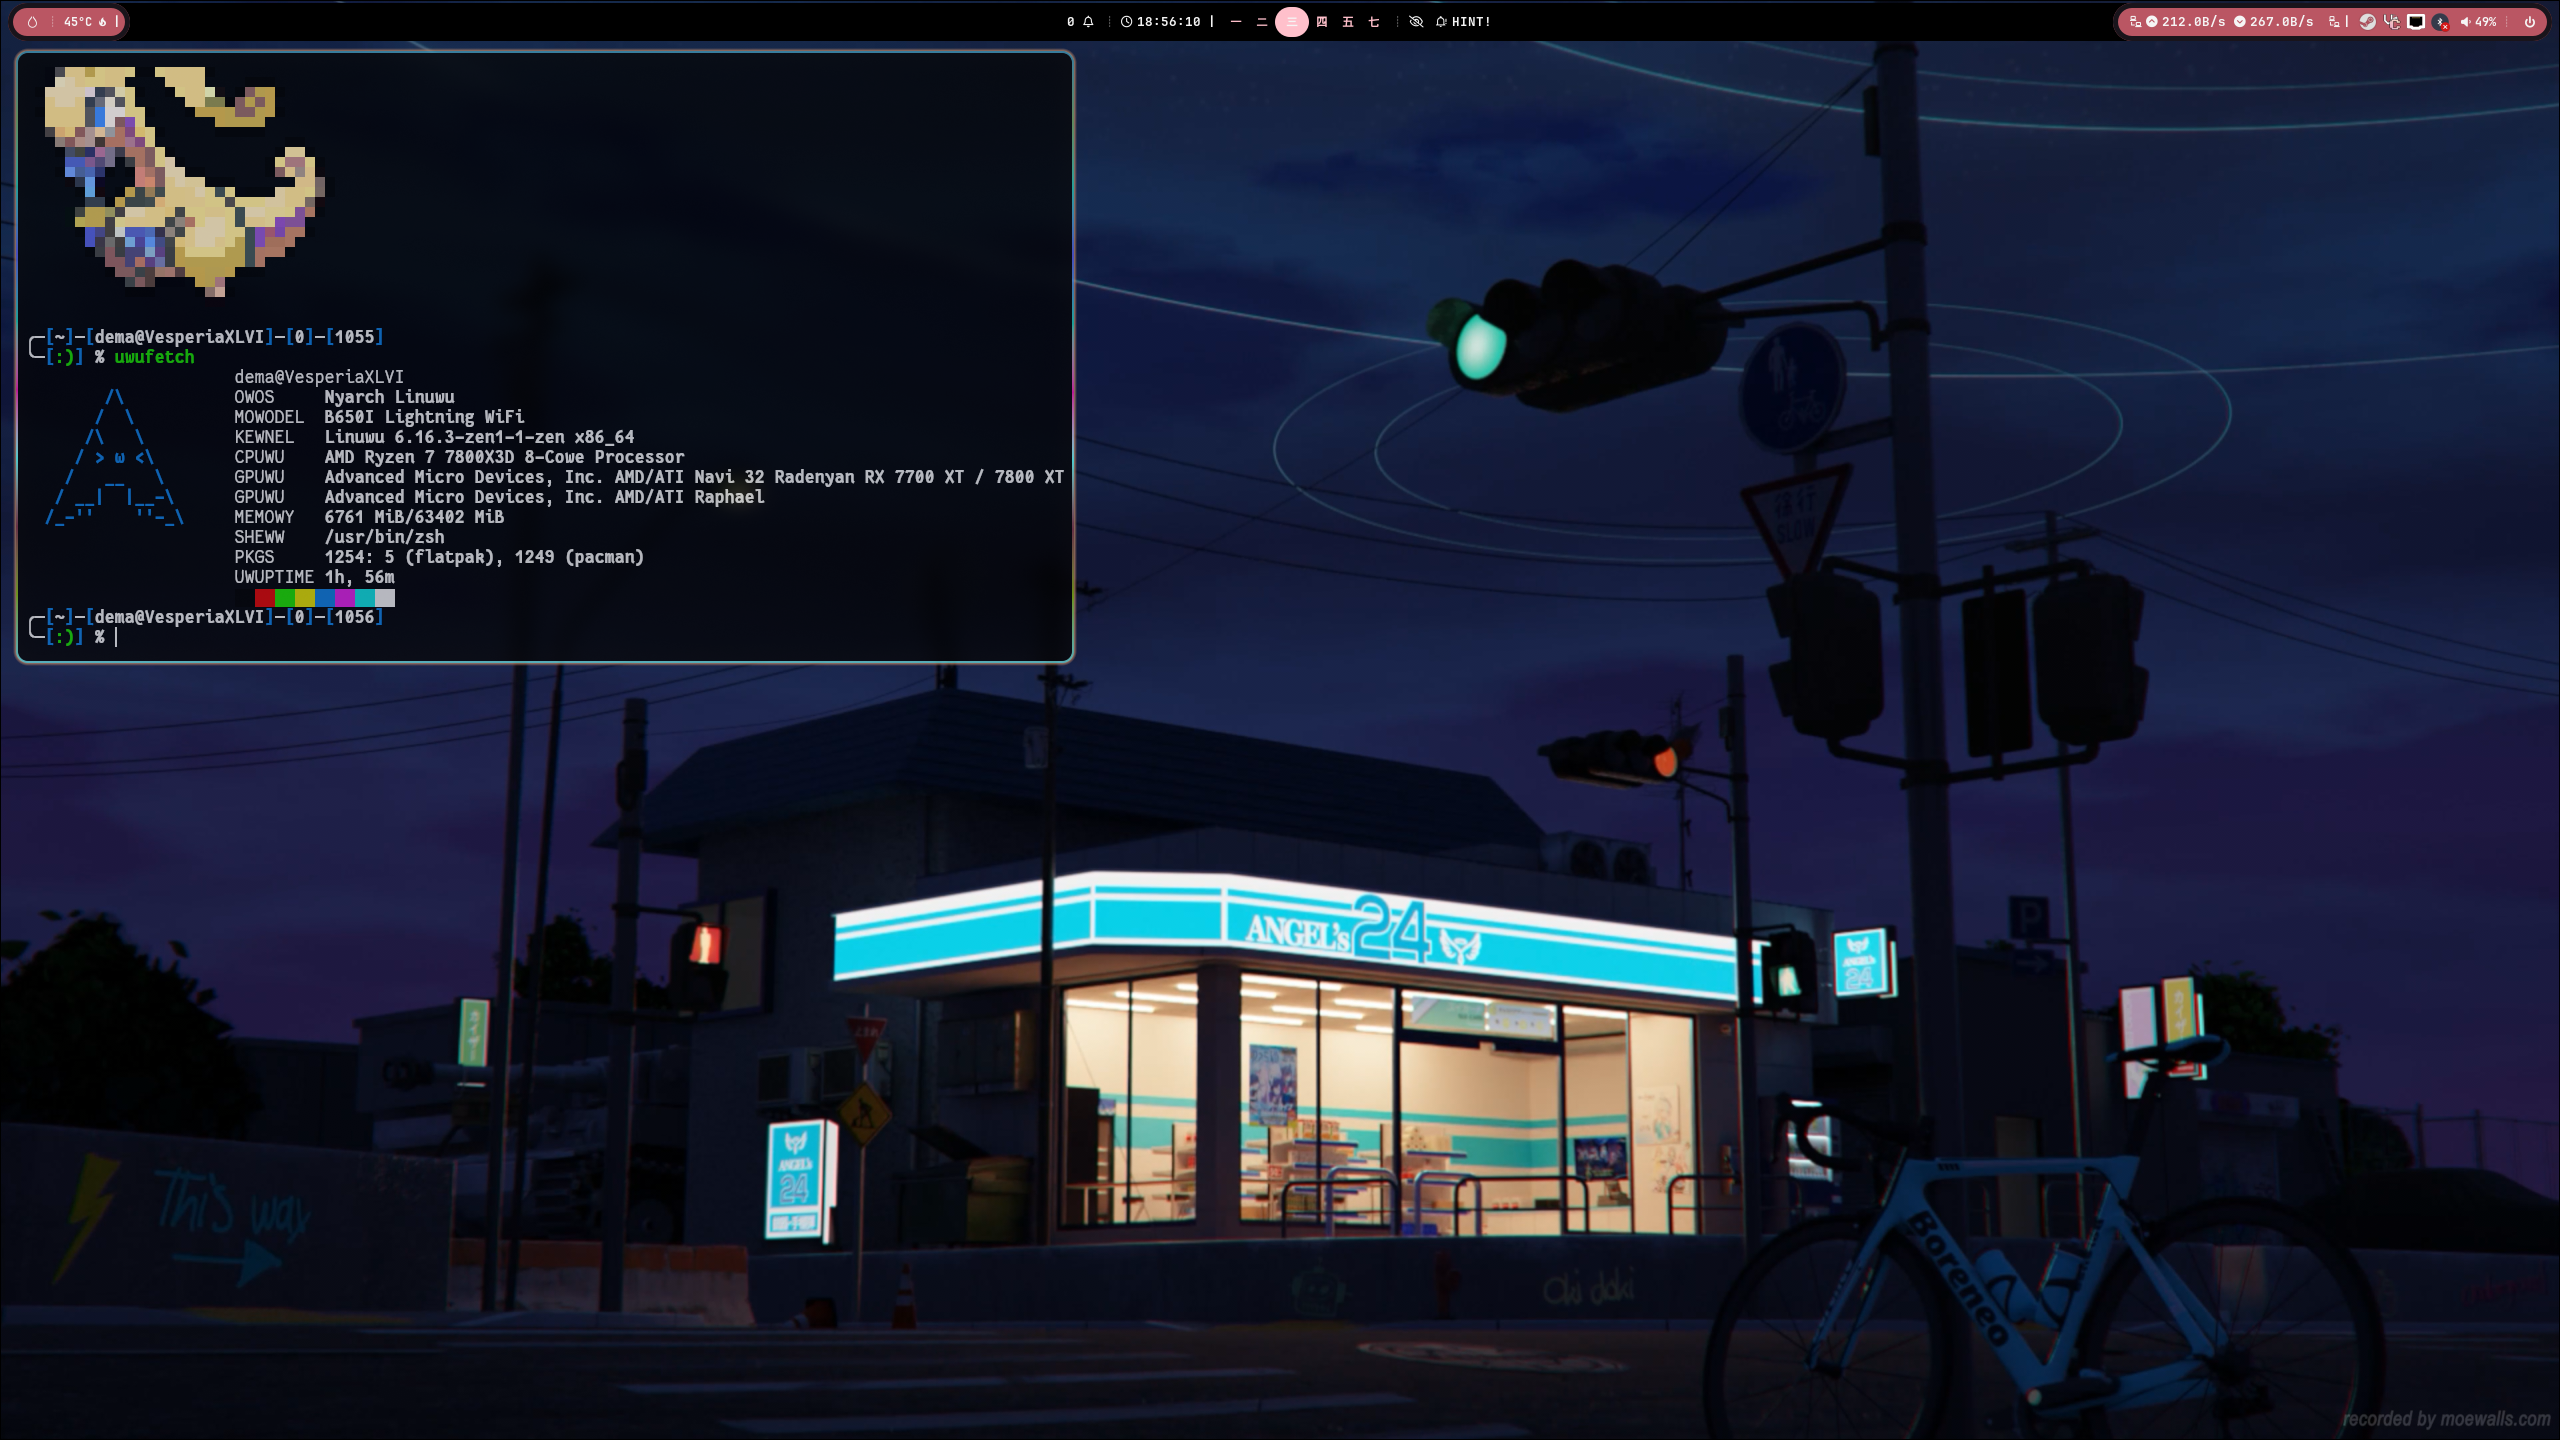Click the network icon before the upload speed
This screenshot has height=1440, width=2560.
[x=2135, y=22]
